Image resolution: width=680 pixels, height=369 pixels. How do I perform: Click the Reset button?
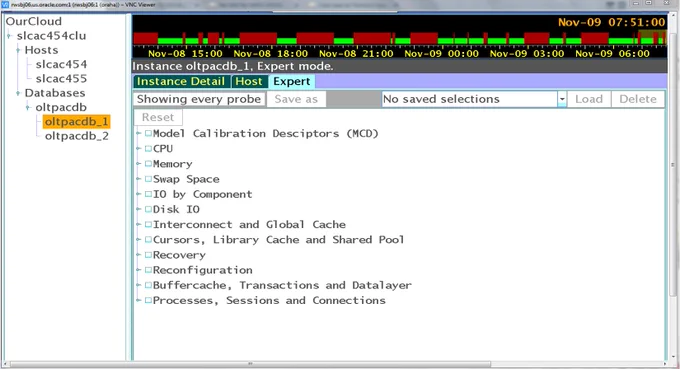coord(158,118)
